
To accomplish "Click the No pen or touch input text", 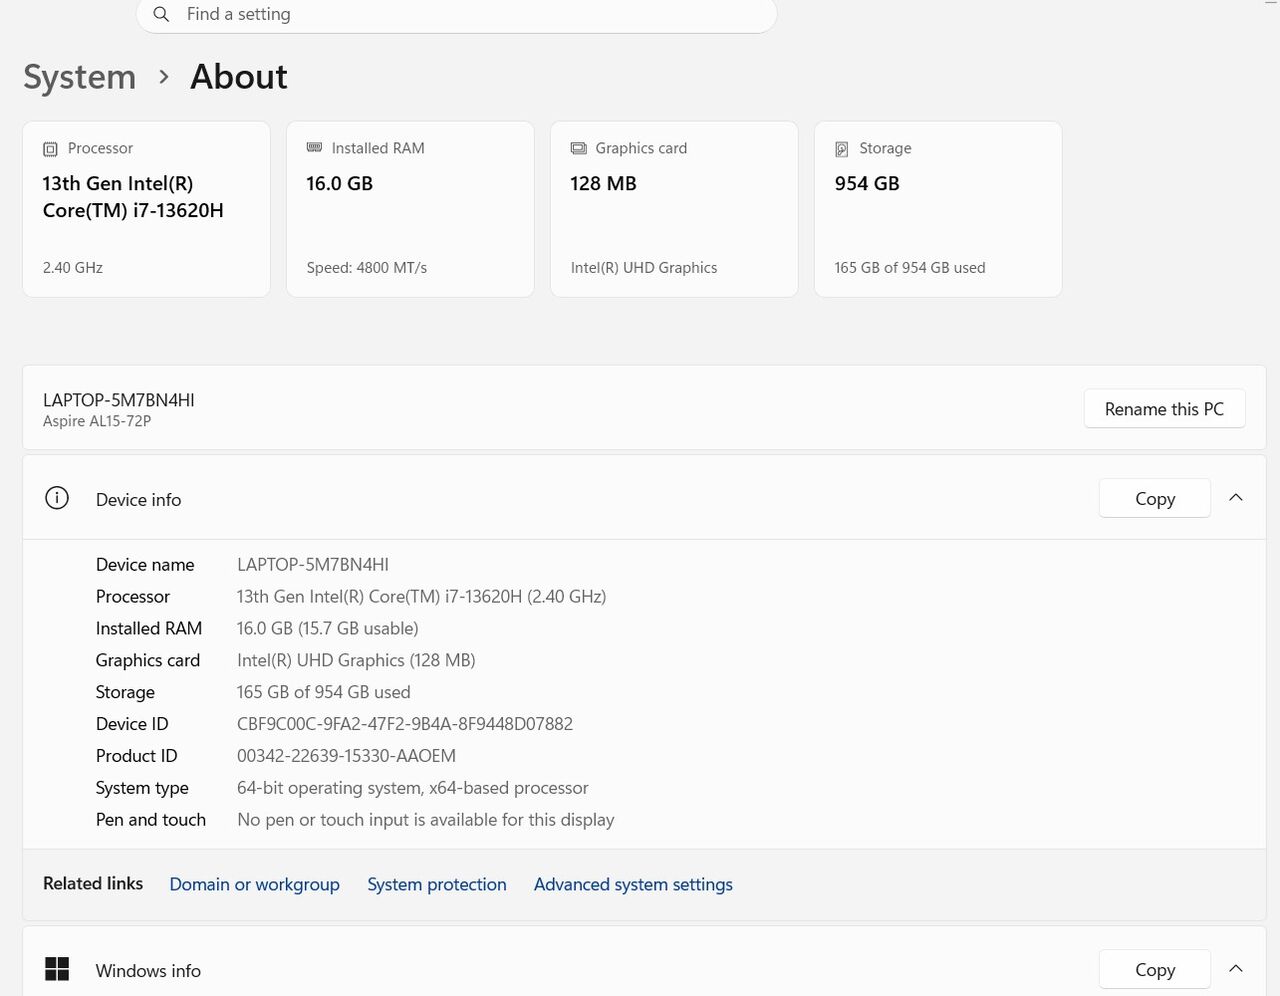I will tap(426, 820).
